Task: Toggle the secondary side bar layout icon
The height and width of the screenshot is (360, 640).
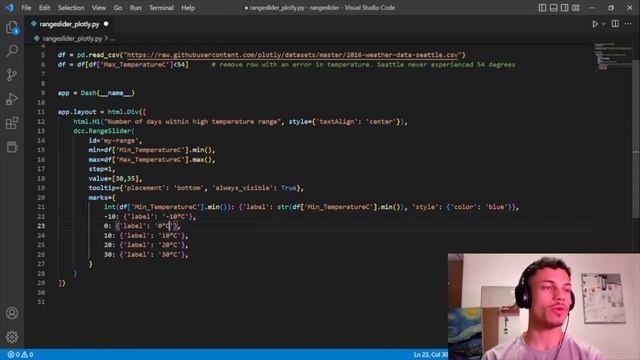Action: pos(564,8)
